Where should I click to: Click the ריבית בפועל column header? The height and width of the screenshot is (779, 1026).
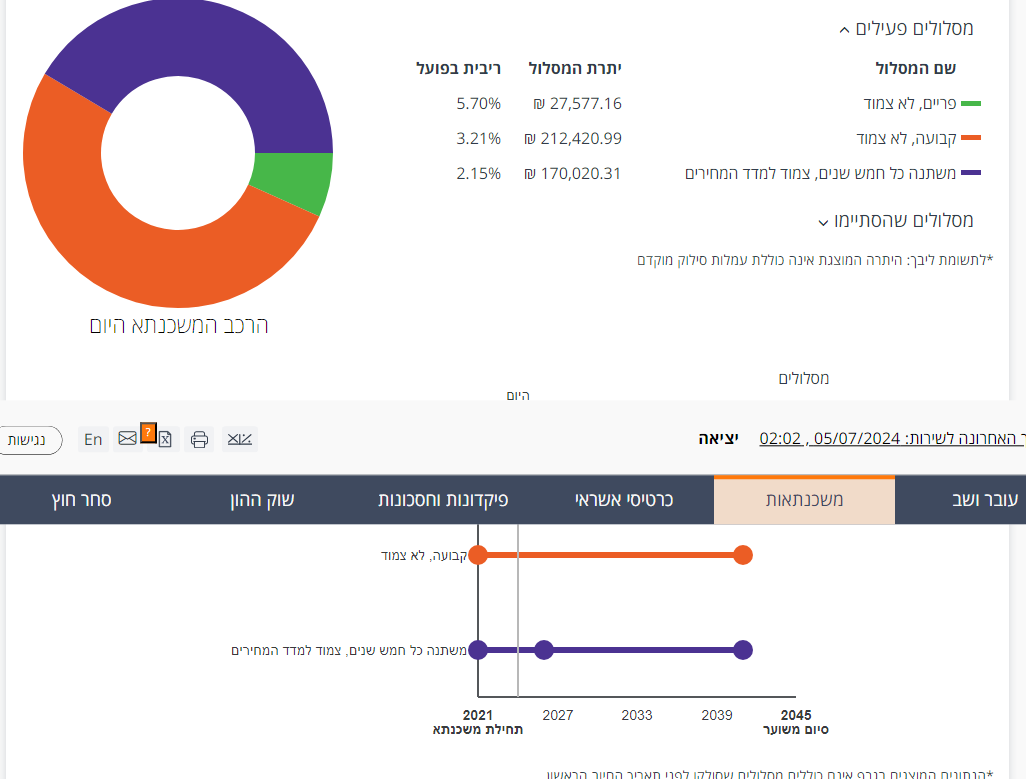click(459, 68)
